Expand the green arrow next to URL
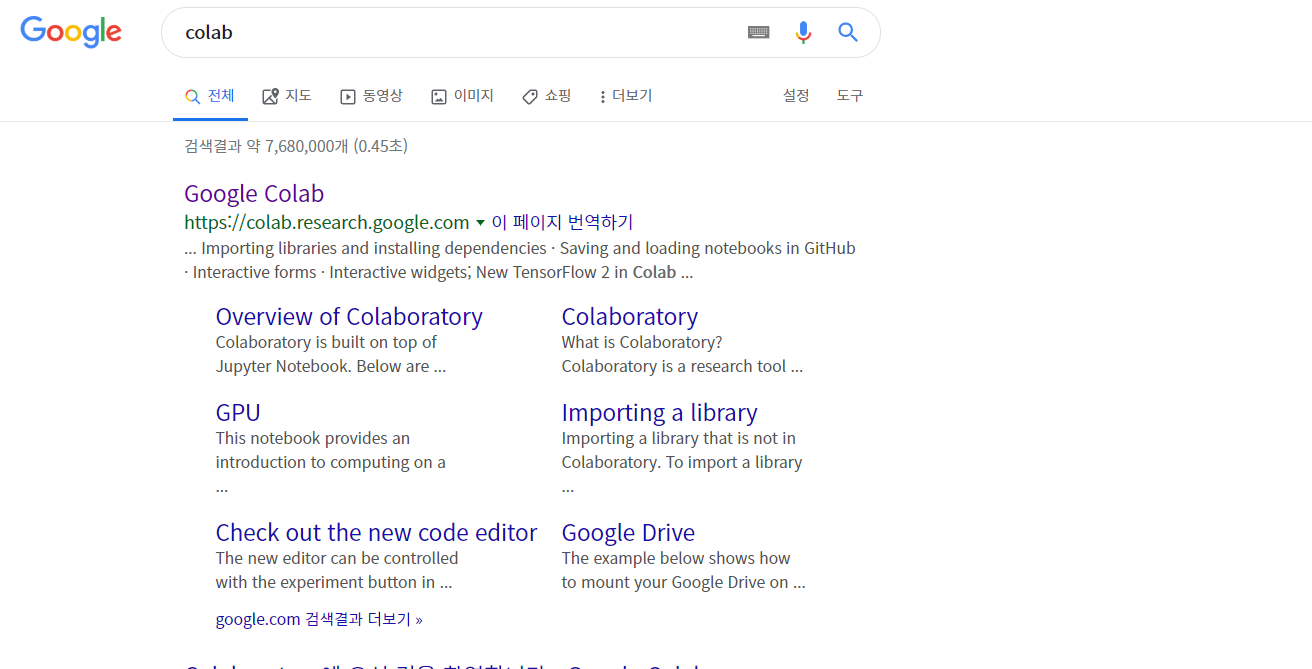Image resolution: width=1312 pixels, height=669 pixels. [480, 223]
